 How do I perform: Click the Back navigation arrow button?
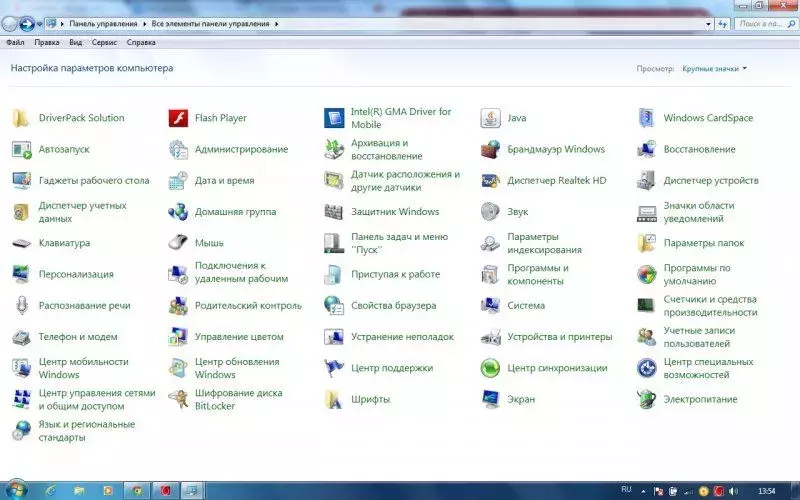pyautogui.click(x=9, y=23)
